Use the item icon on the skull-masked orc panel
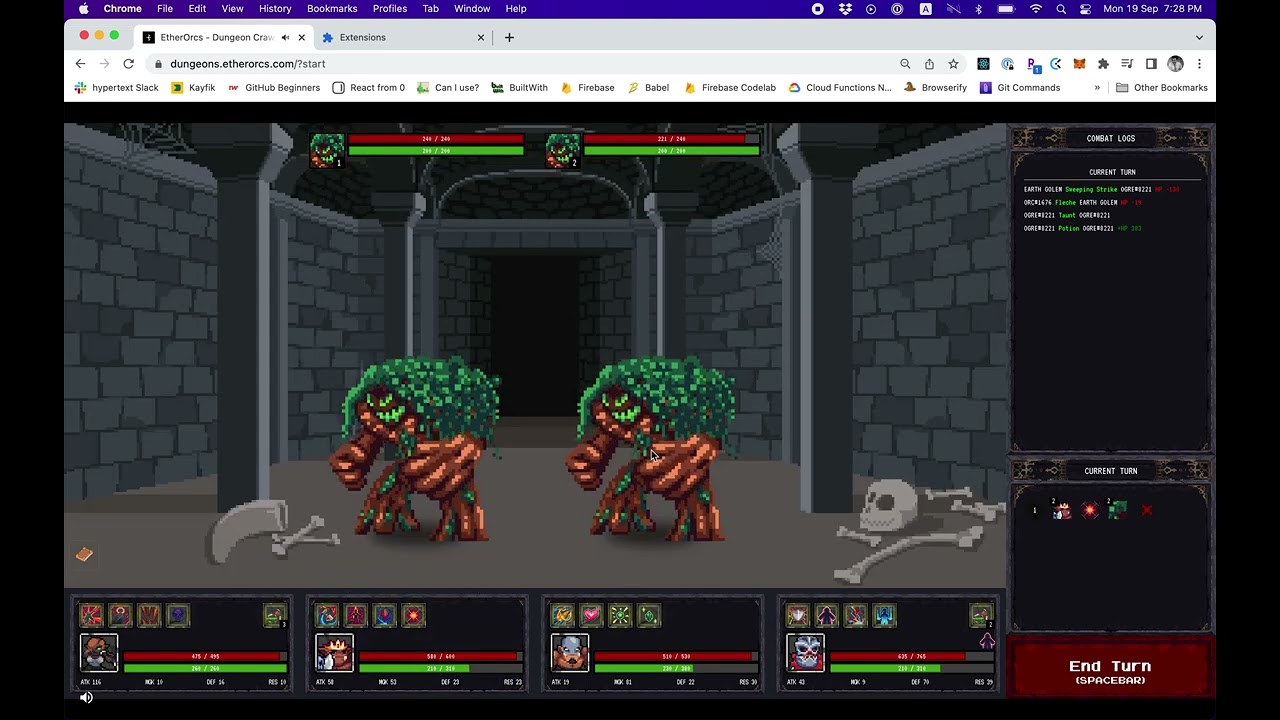 click(x=981, y=615)
